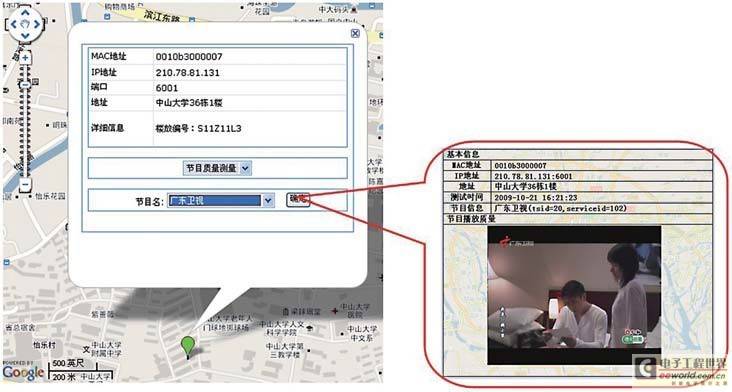Pan the map right with the right arrow
Screen dimensions: 732x392
(x=37, y=24)
